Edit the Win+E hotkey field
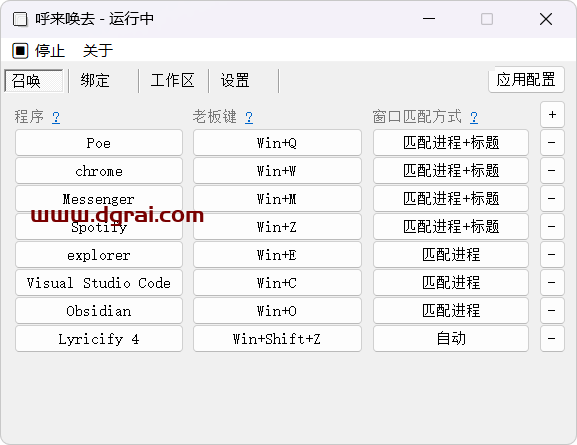Image resolution: width=577 pixels, height=445 pixels. click(x=277, y=255)
